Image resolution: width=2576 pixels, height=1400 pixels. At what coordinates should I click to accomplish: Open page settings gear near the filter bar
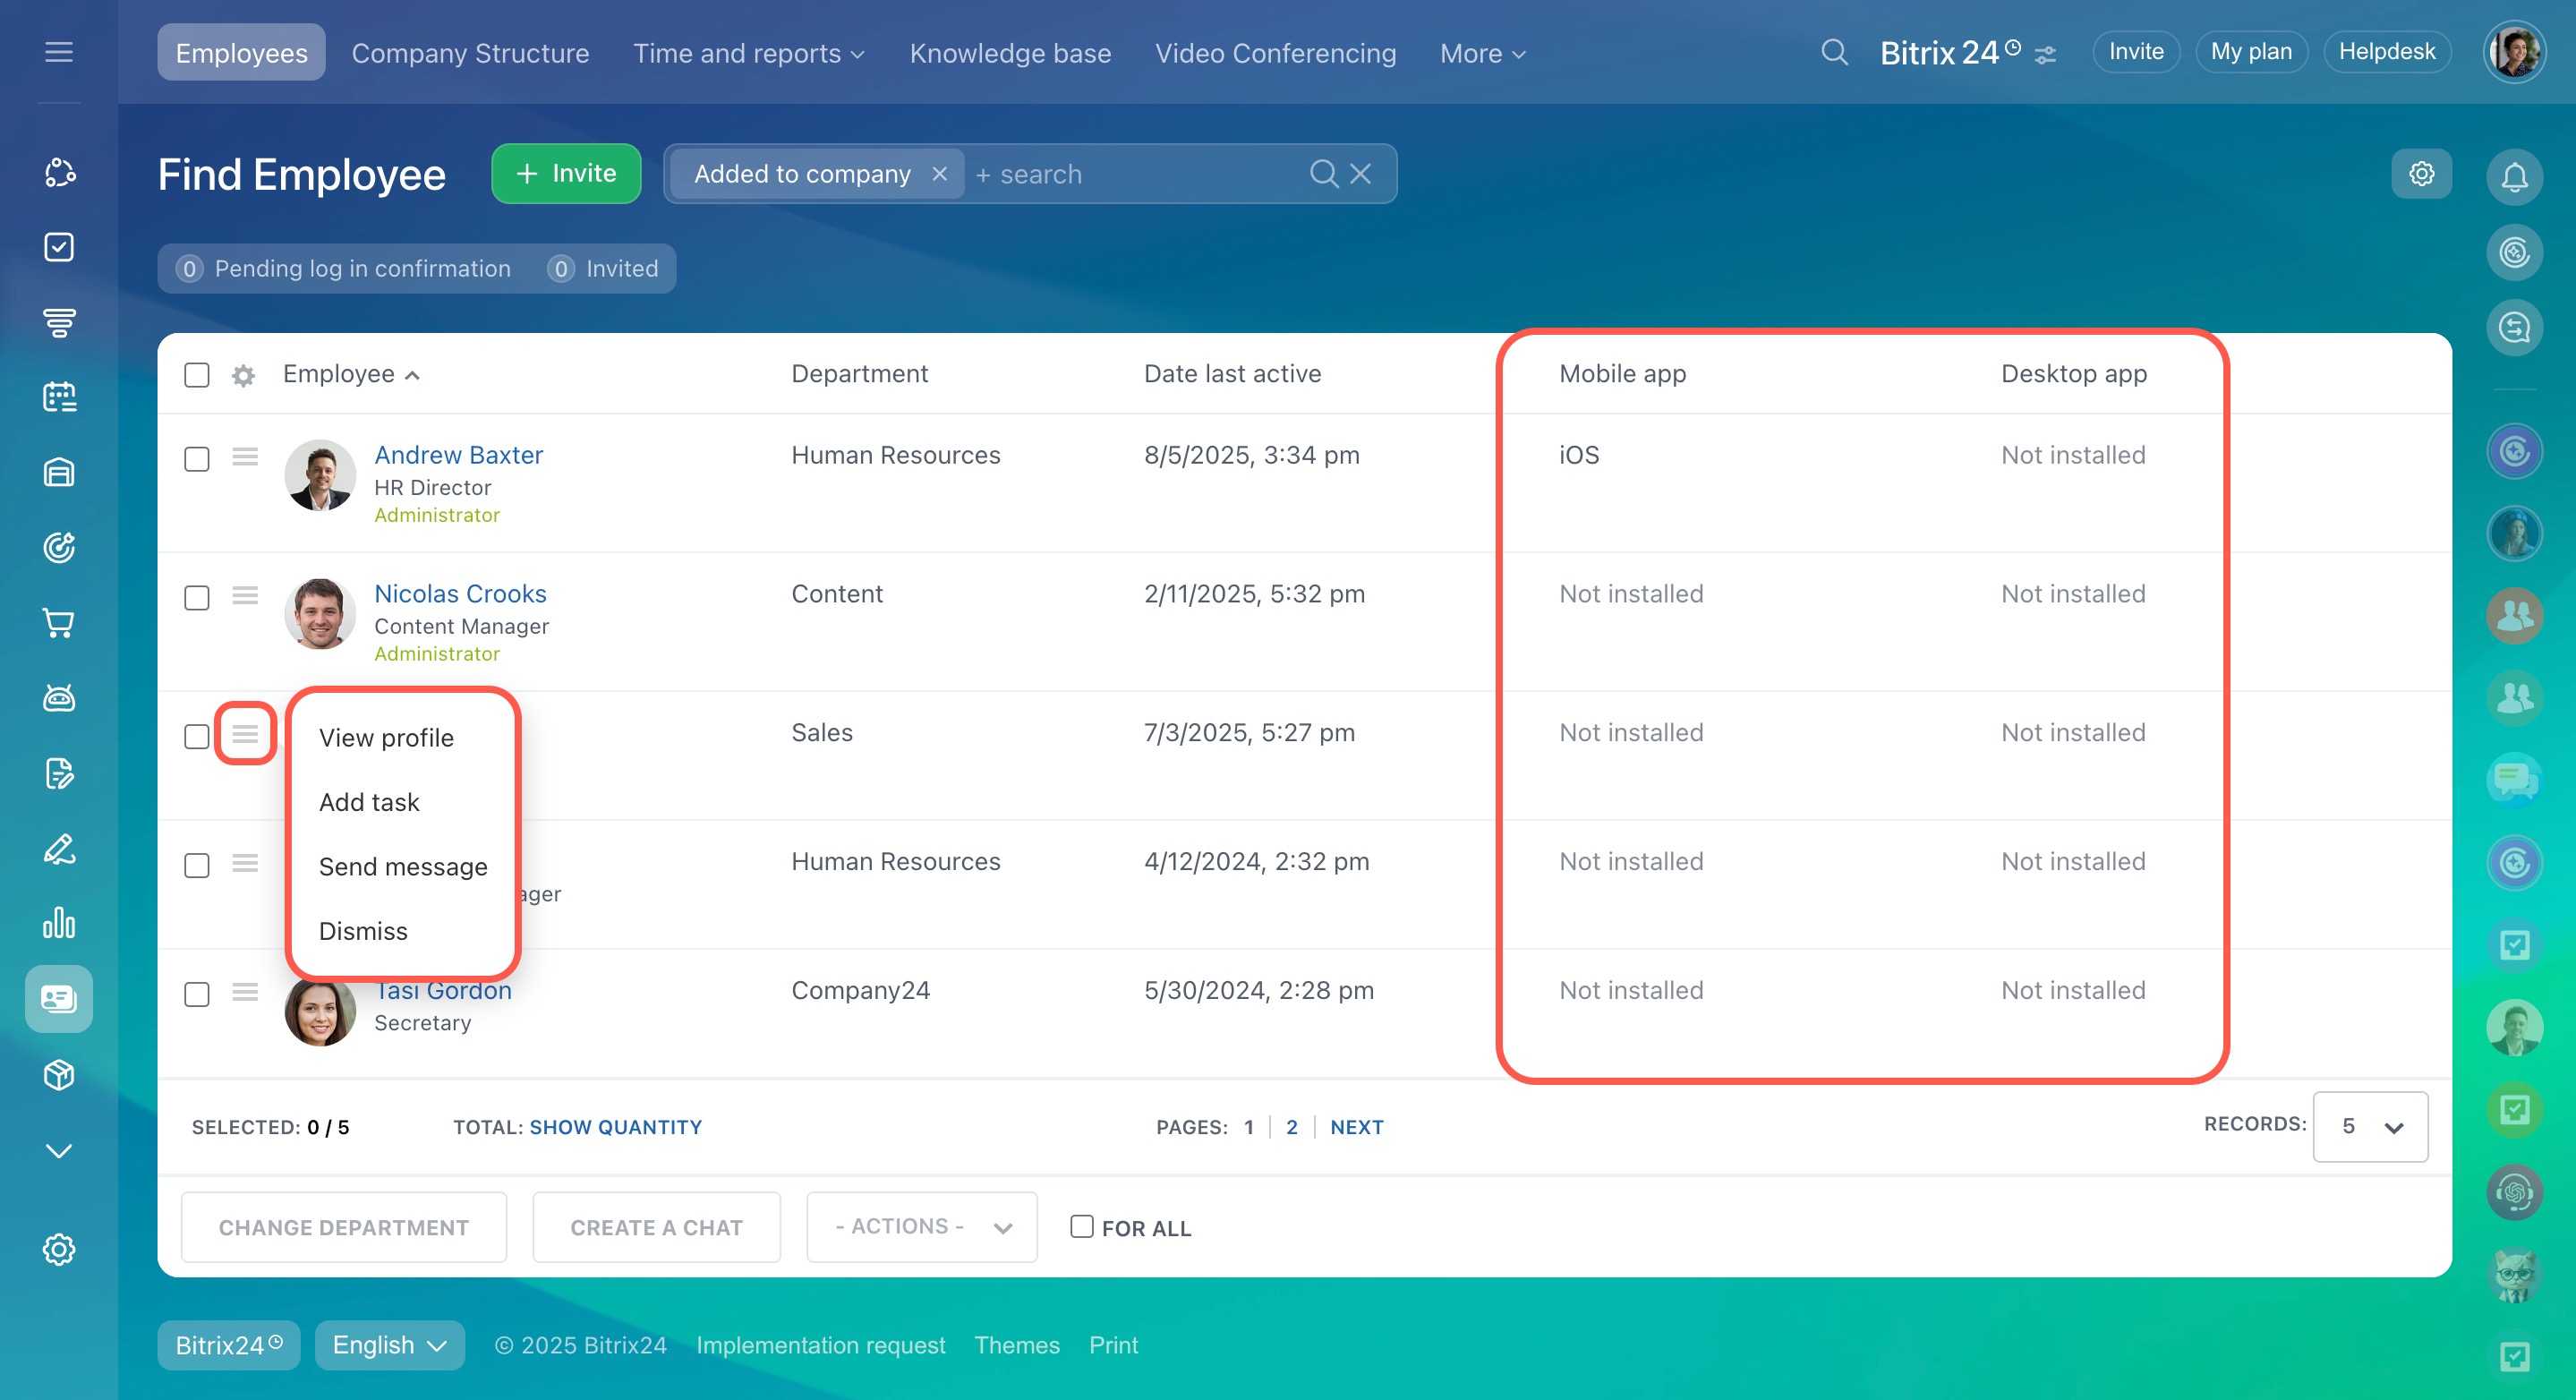click(2421, 174)
